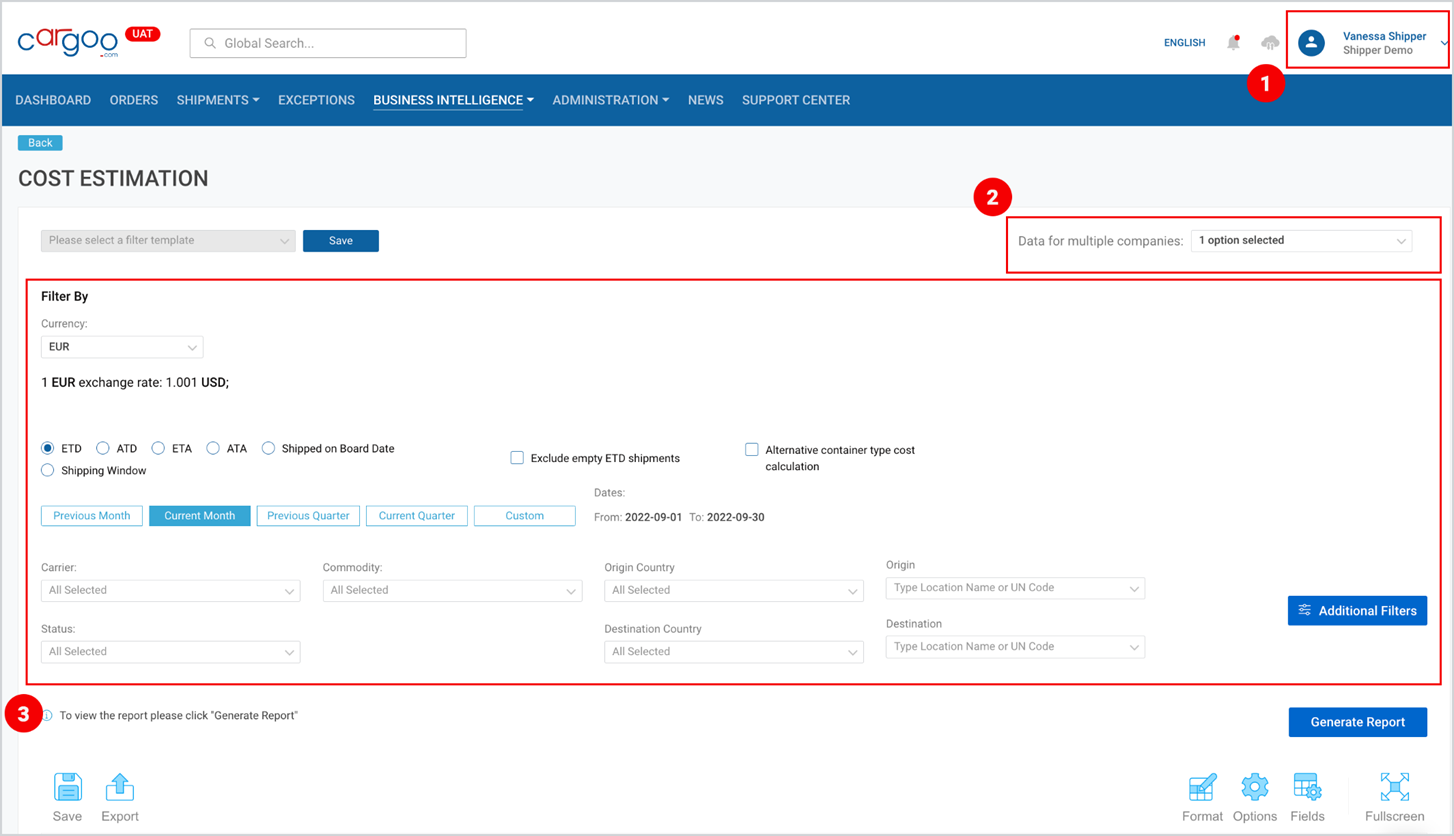Image resolution: width=1454 pixels, height=836 pixels.
Task: Click the Back button
Action: (x=40, y=143)
